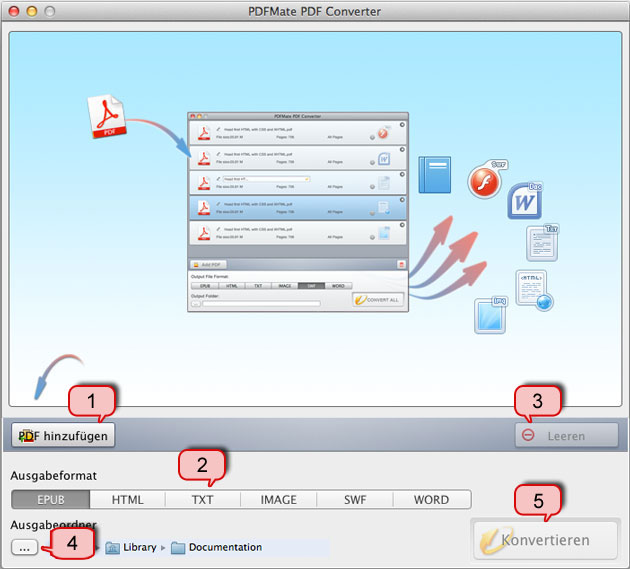Click the red minus icon on Leeren
Image resolution: width=630 pixels, height=569 pixels.
click(528, 435)
